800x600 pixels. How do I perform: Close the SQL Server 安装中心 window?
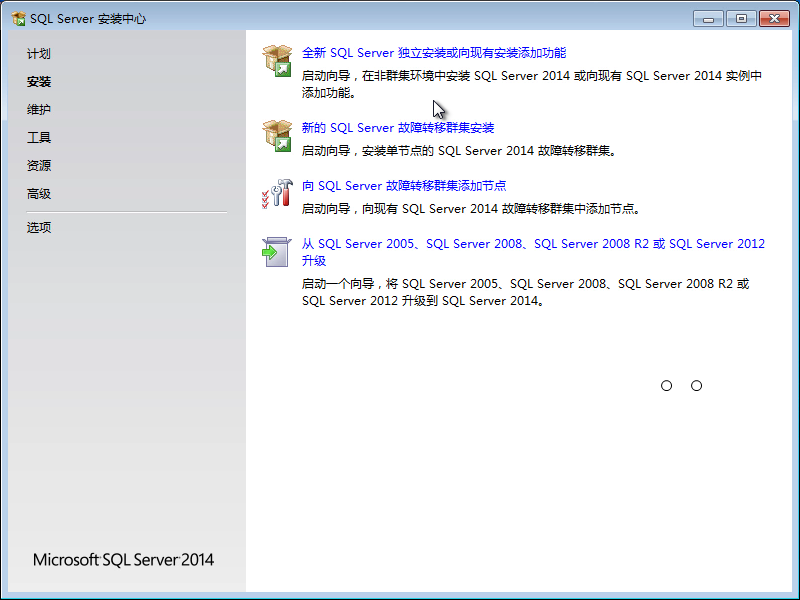(x=773, y=18)
